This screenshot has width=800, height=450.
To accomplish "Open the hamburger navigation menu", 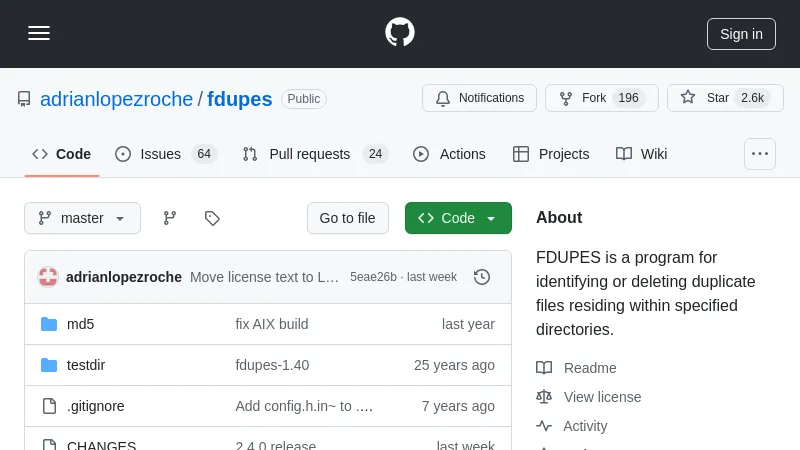I will tap(39, 33).
